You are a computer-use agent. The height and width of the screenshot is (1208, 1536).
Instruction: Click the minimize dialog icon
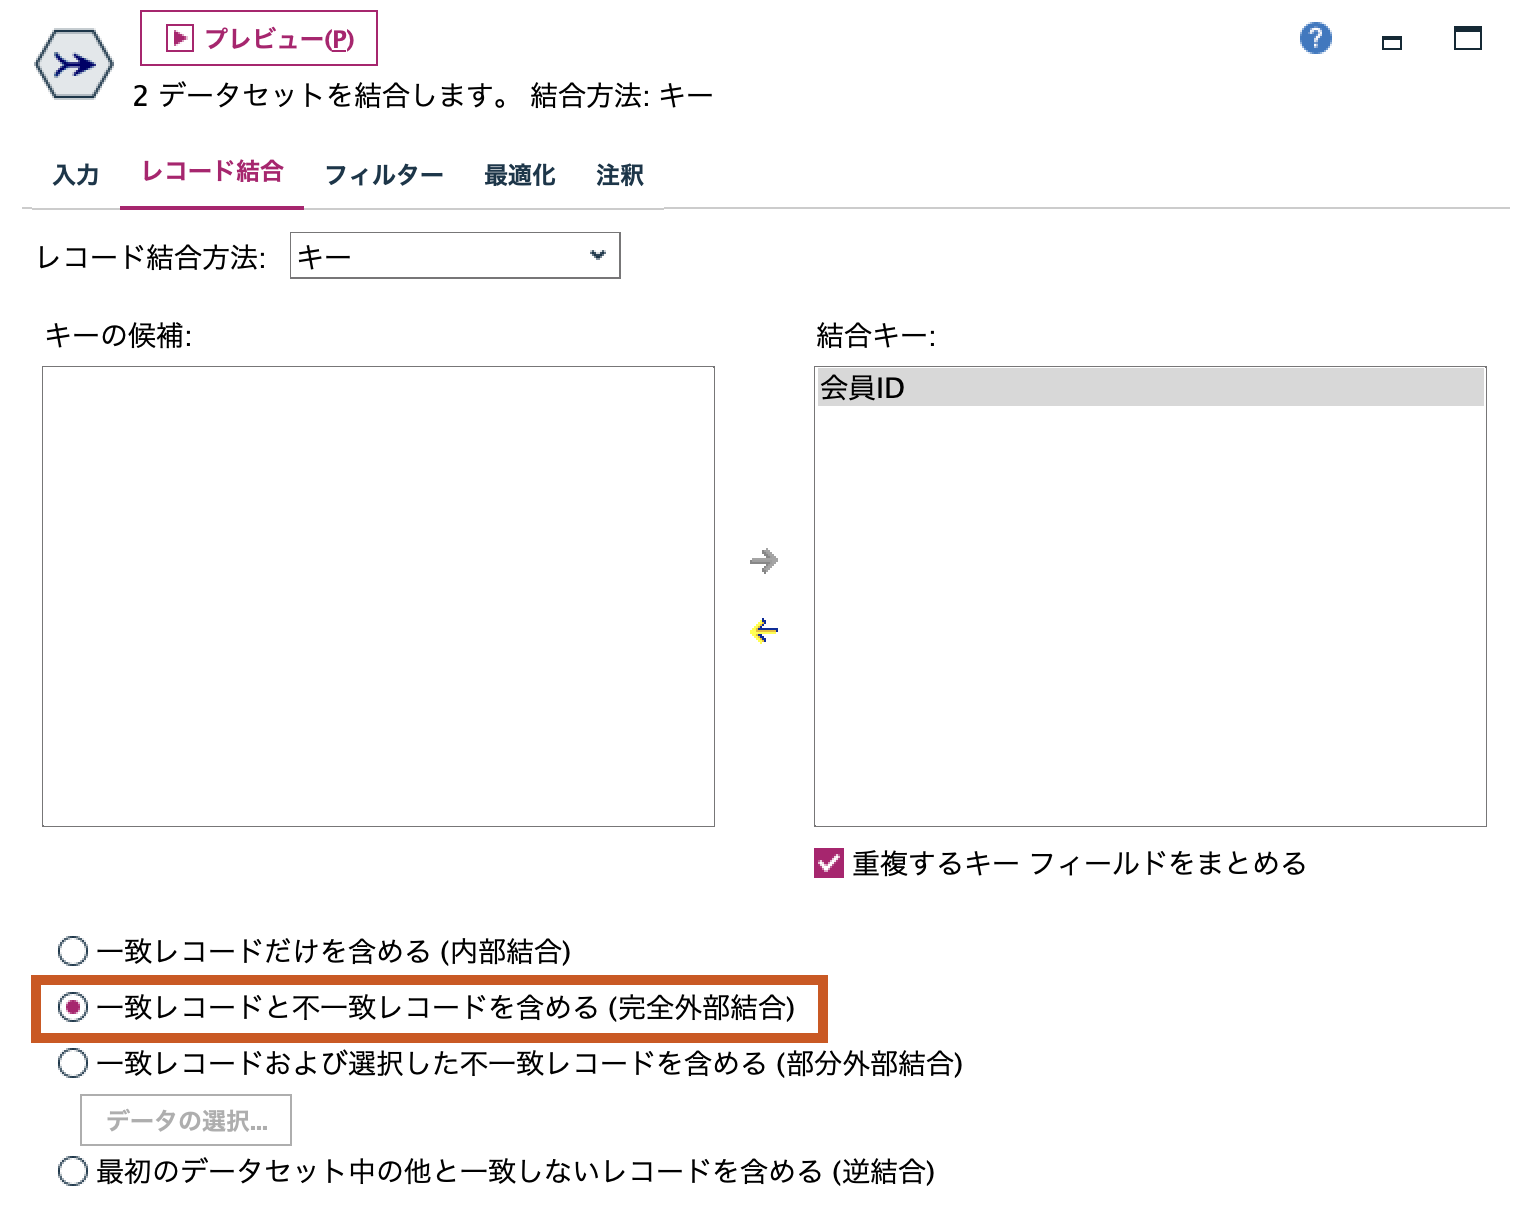click(1391, 41)
